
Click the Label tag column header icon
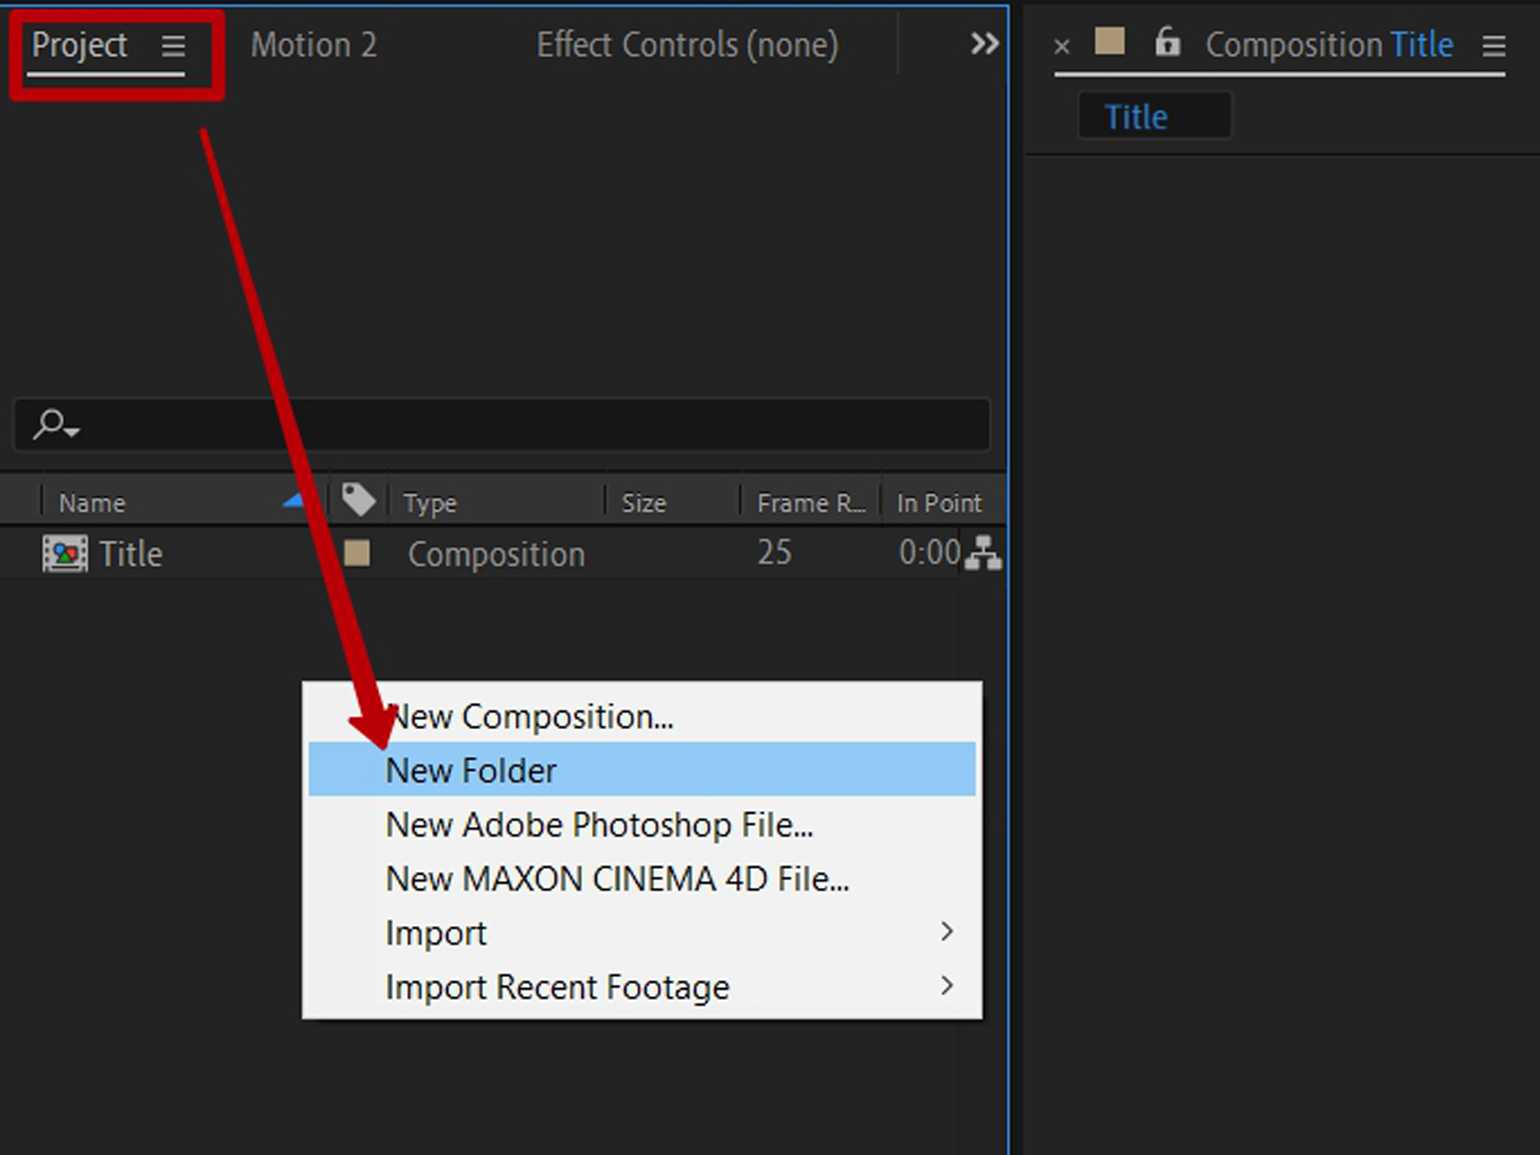click(358, 500)
